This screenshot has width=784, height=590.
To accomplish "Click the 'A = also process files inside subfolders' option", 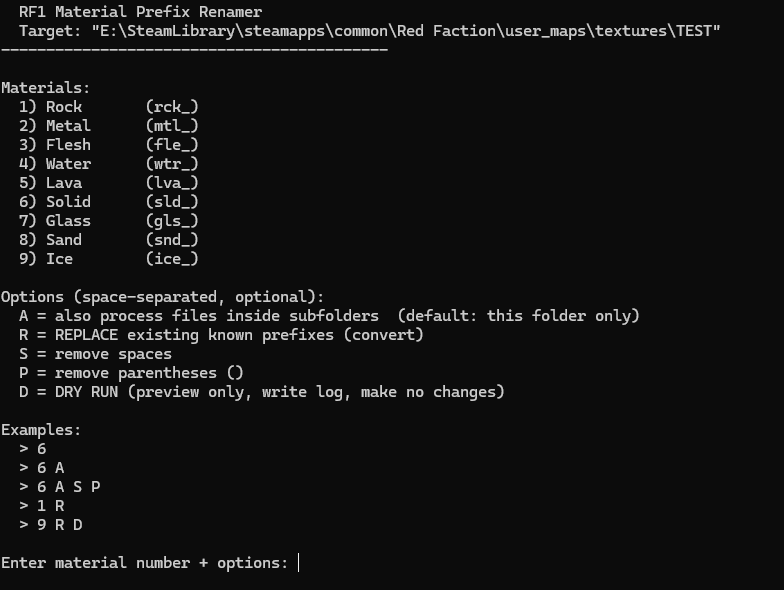I will coord(198,316).
